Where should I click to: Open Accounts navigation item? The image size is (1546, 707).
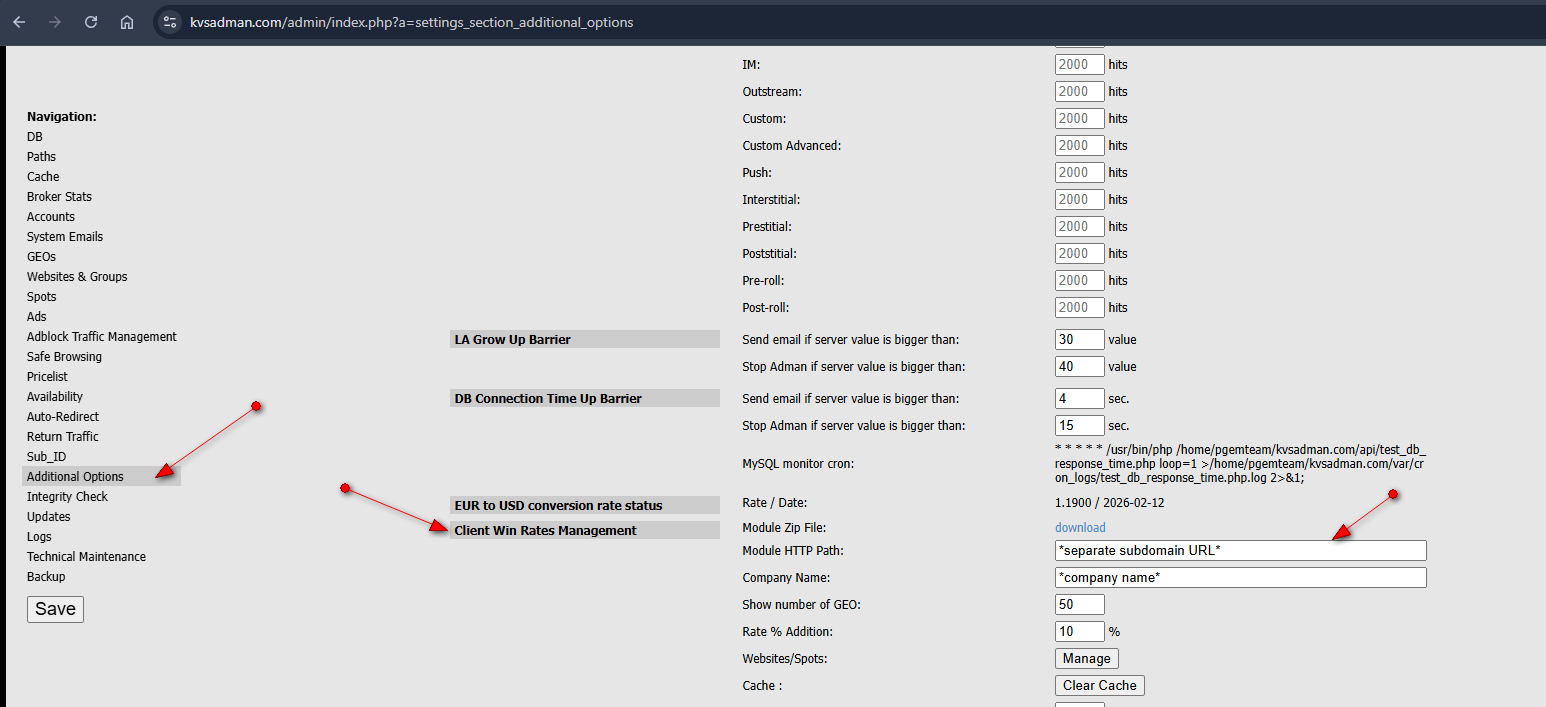51,217
